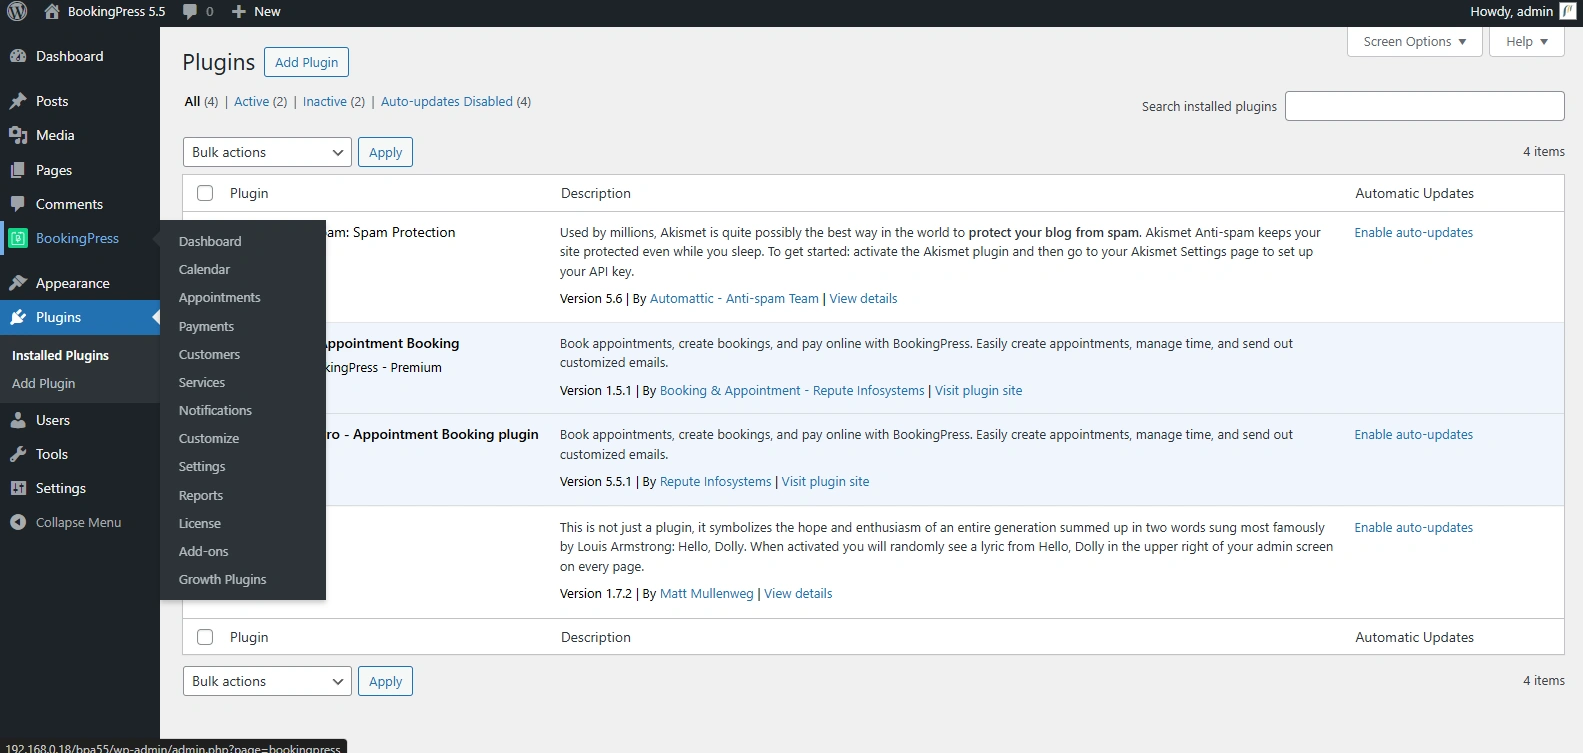Click the plus icon beside New
Image resolution: width=1583 pixels, height=753 pixels.
tap(238, 12)
